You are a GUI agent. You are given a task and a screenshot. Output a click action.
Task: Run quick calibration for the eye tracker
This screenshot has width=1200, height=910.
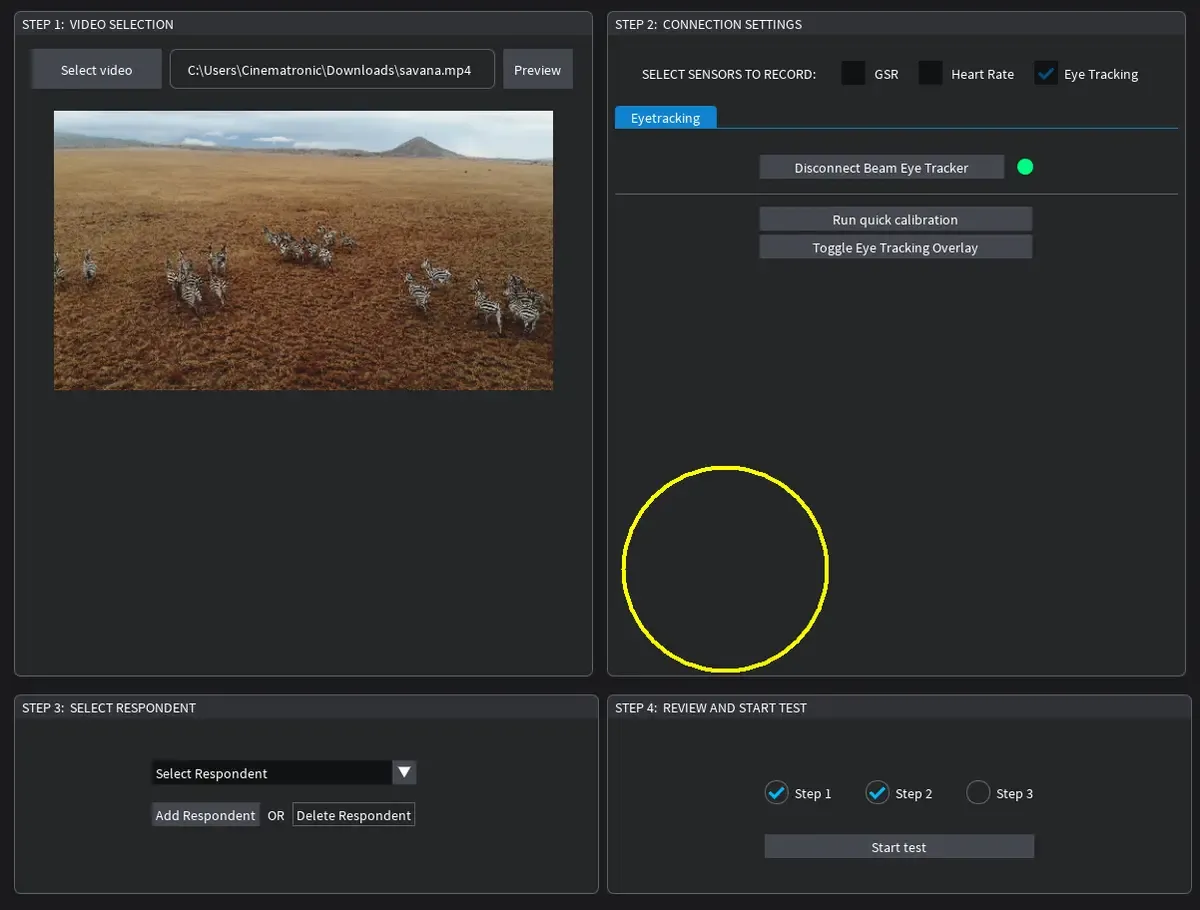(895, 219)
